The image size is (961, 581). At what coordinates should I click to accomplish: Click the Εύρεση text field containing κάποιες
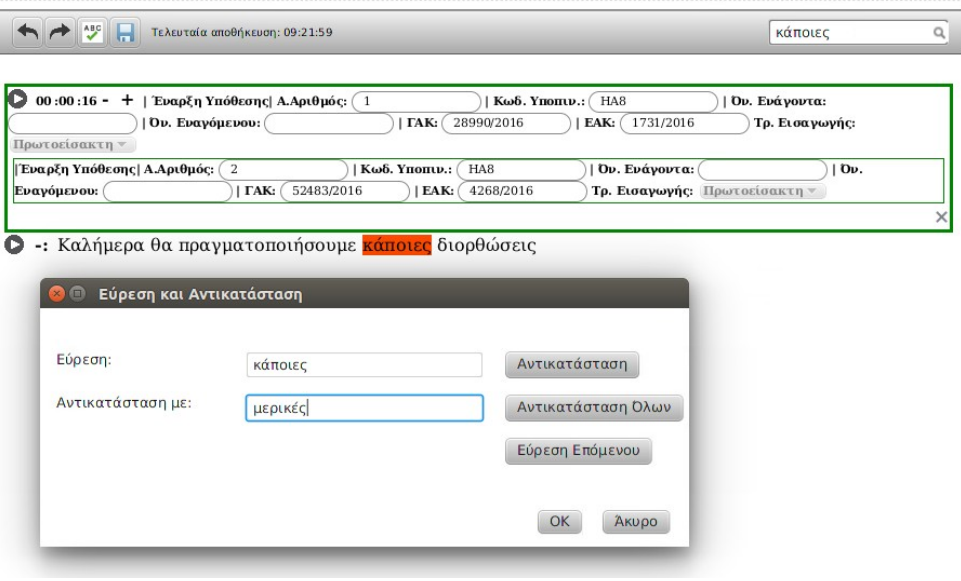(x=364, y=365)
